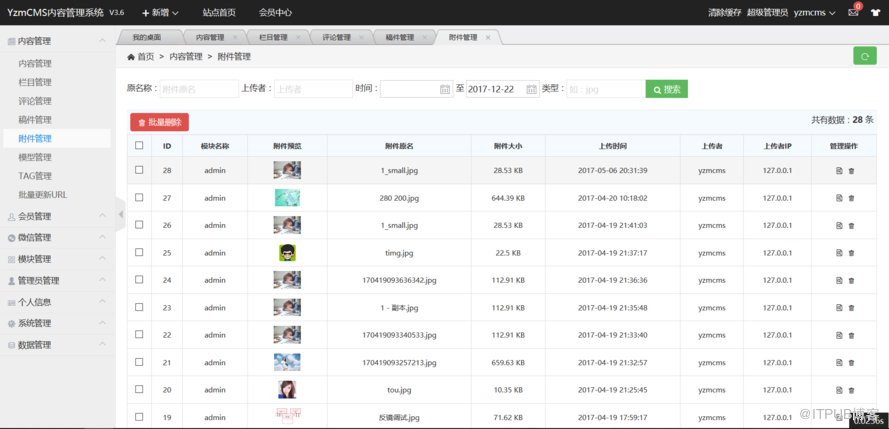Image resolution: width=889 pixels, height=429 pixels.
Task: Delete 170419093636342.jpg attachment
Action: (x=851, y=280)
